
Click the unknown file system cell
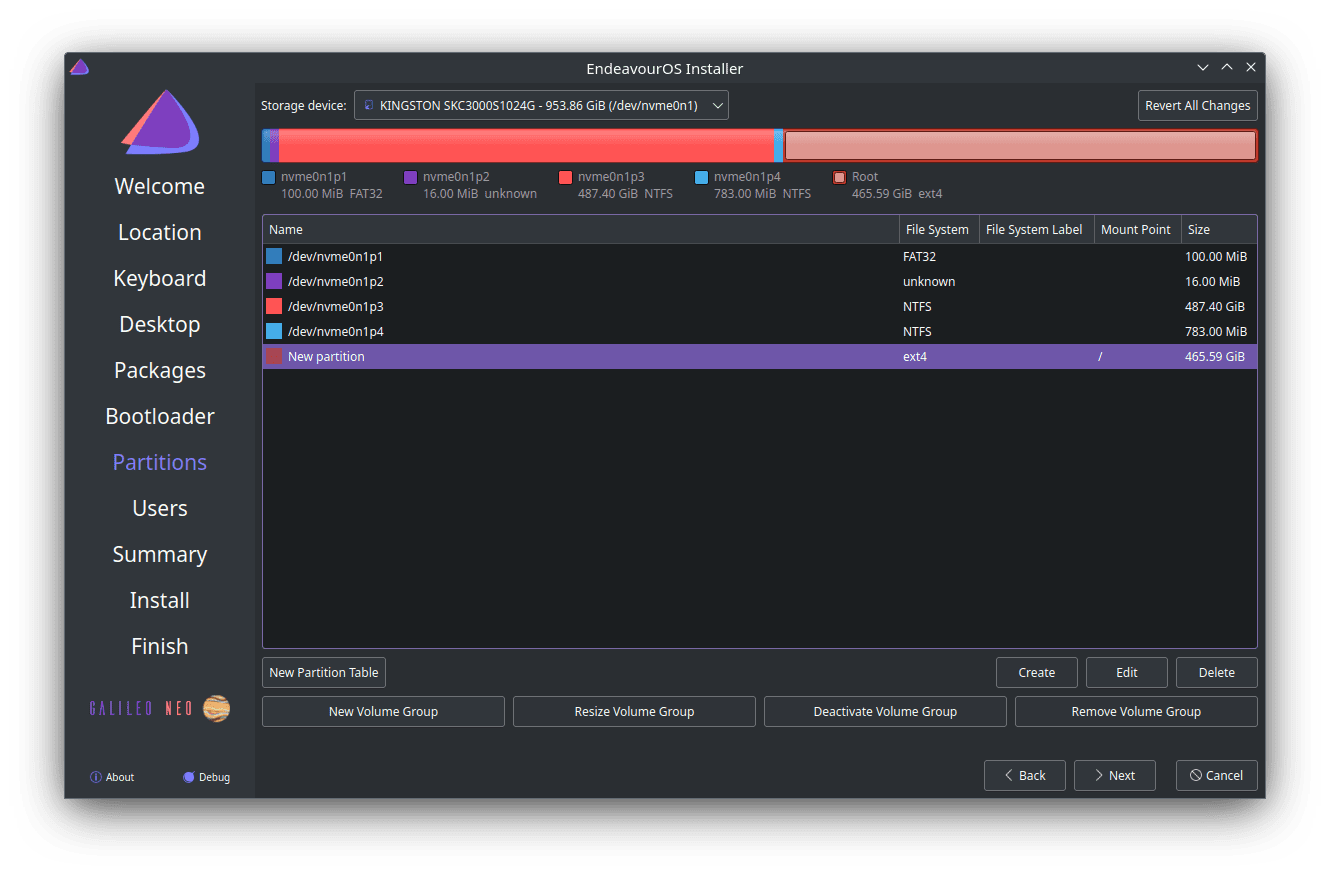click(929, 281)
